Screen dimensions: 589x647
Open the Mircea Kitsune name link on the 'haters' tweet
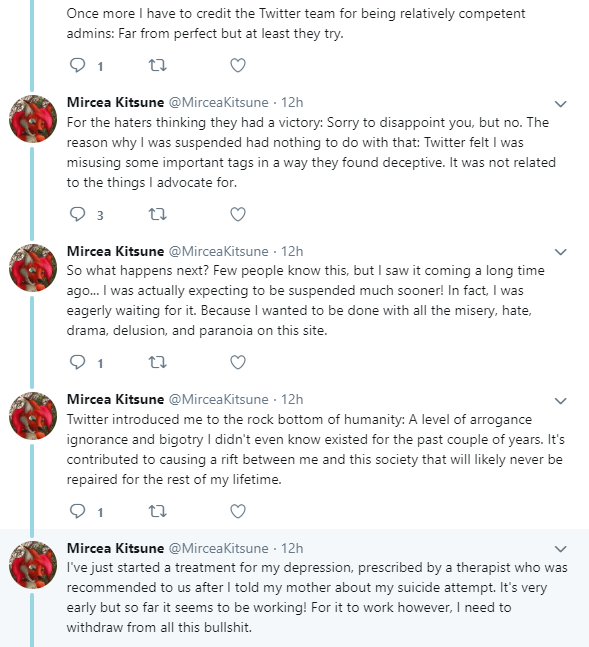pos(116,102)
